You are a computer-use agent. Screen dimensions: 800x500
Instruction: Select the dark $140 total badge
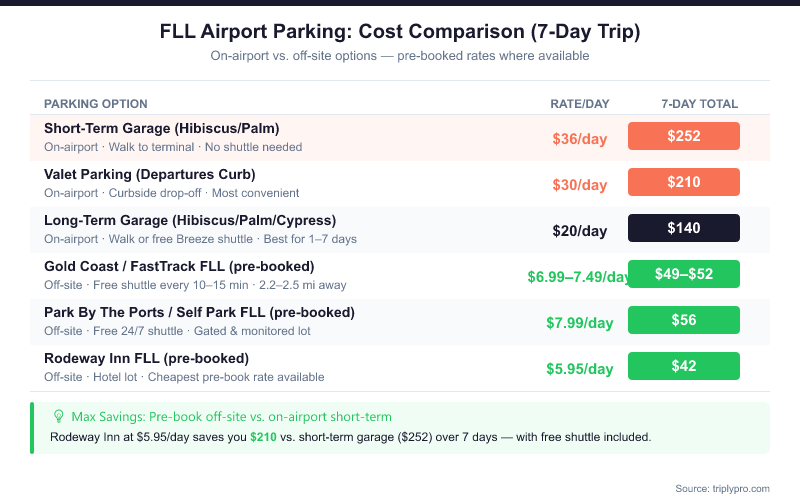pos(684,228)
